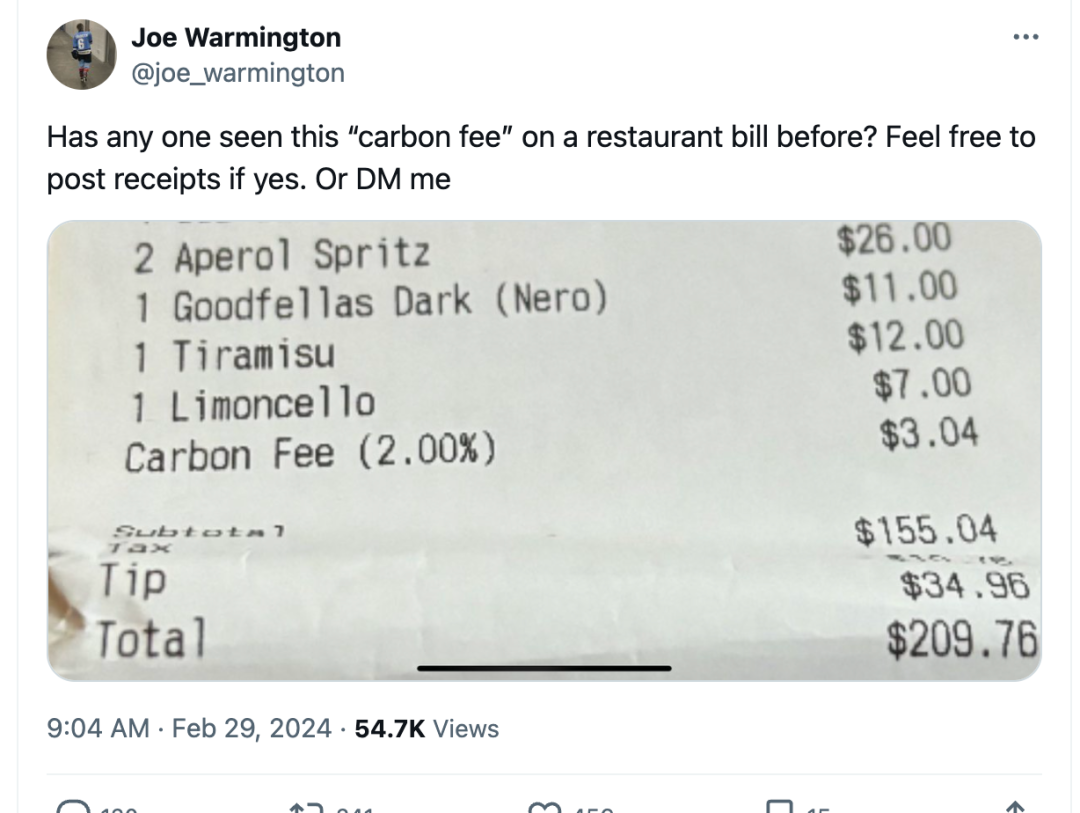Click the Feb 29, 2024 date
1080x813 pixels.
(251, 728)
